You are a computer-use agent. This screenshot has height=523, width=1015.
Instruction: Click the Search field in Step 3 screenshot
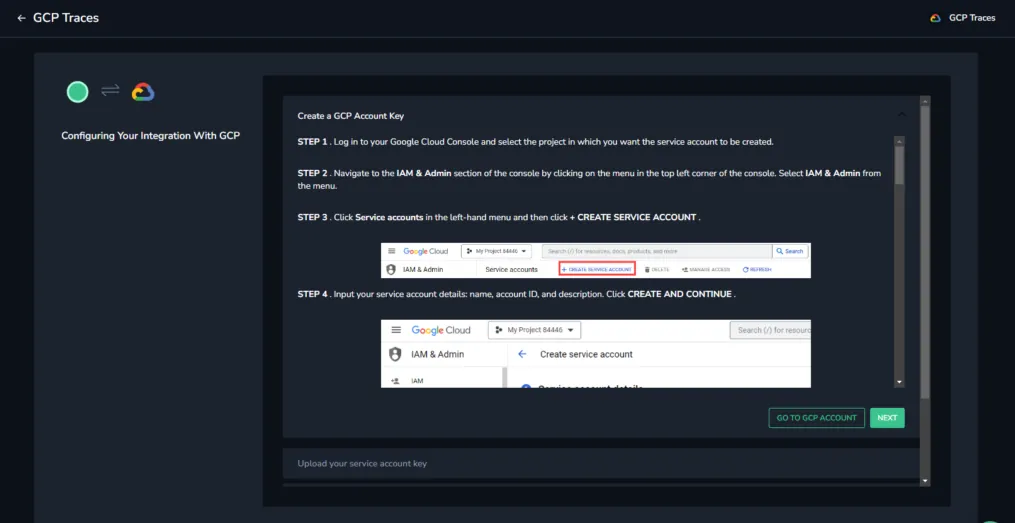656,251
